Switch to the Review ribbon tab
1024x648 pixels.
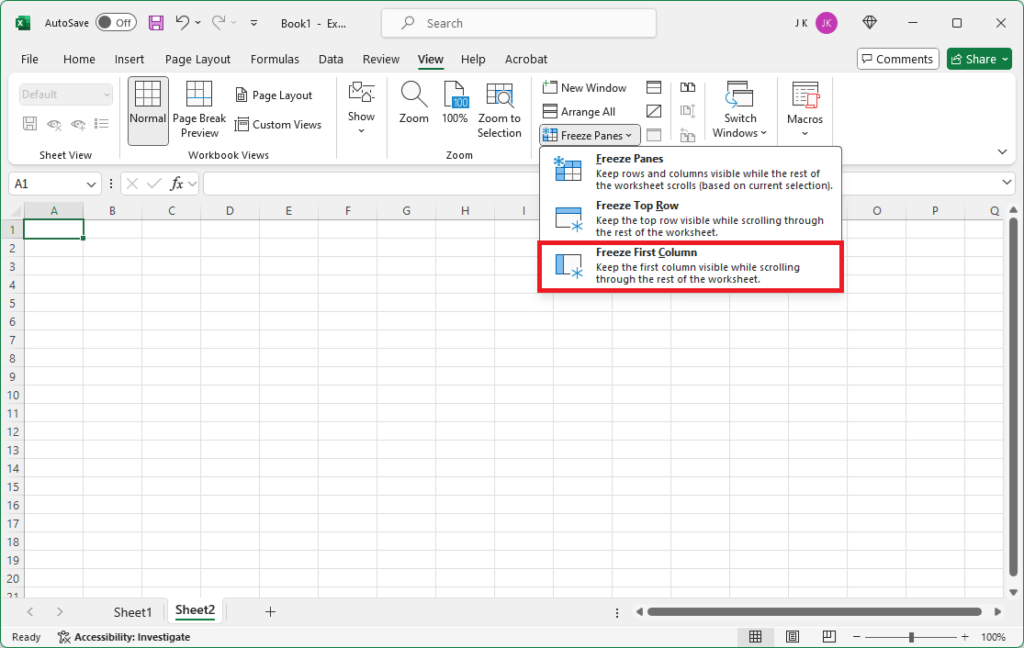[381, 59]
